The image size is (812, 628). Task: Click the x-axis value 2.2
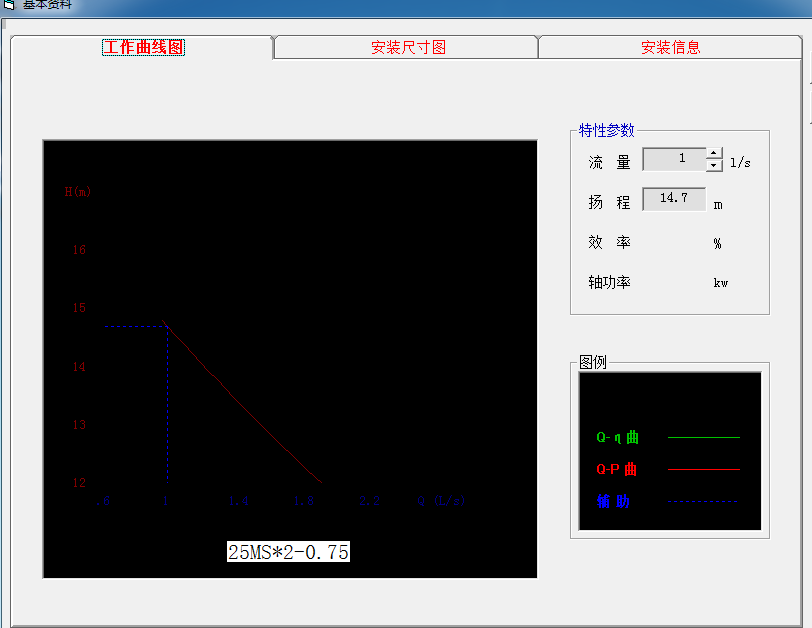tap(370, 501)
